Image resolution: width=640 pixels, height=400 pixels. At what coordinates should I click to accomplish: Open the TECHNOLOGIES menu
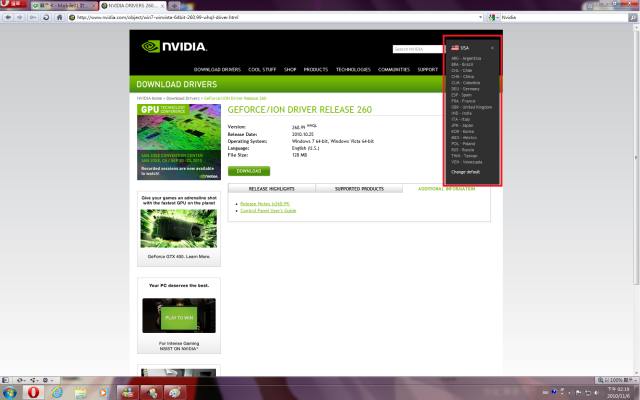[353, 70]
